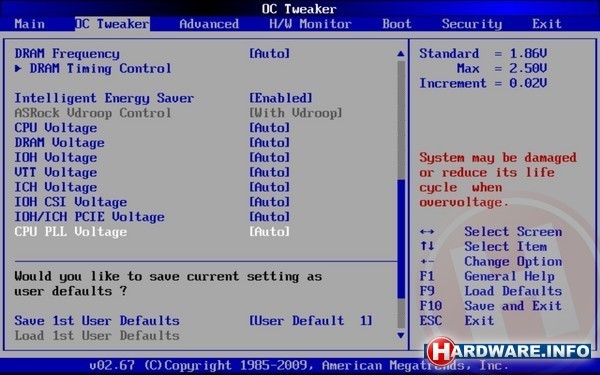Screen dimensions: 600x375
Task: Select the IOH CSI Voltage setting
Action: tap(70, 203)
